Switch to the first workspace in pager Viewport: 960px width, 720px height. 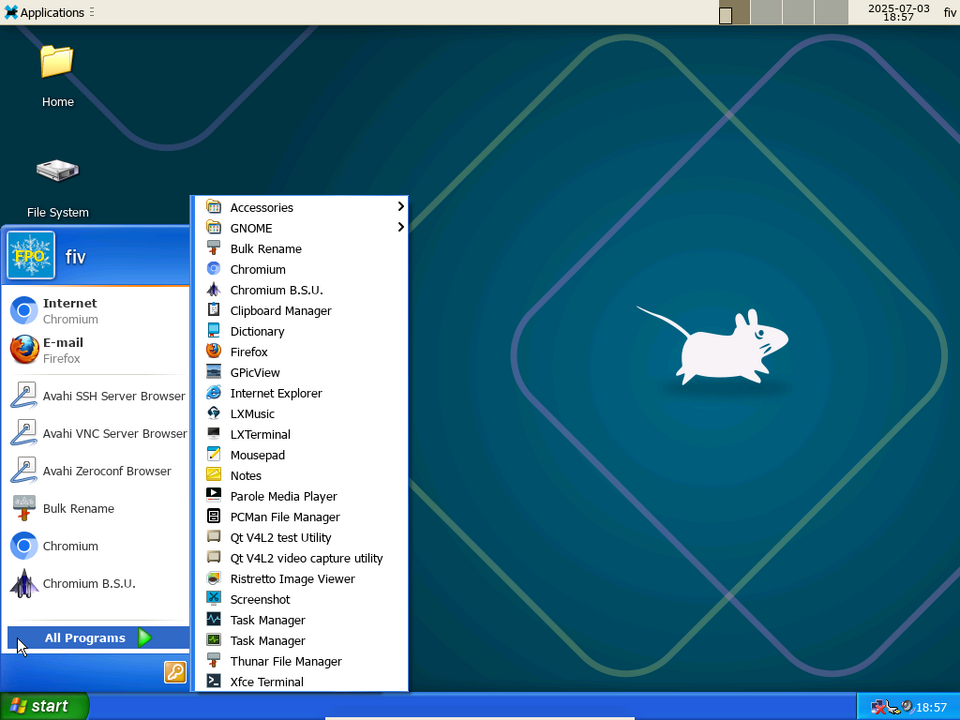(734, 12)
